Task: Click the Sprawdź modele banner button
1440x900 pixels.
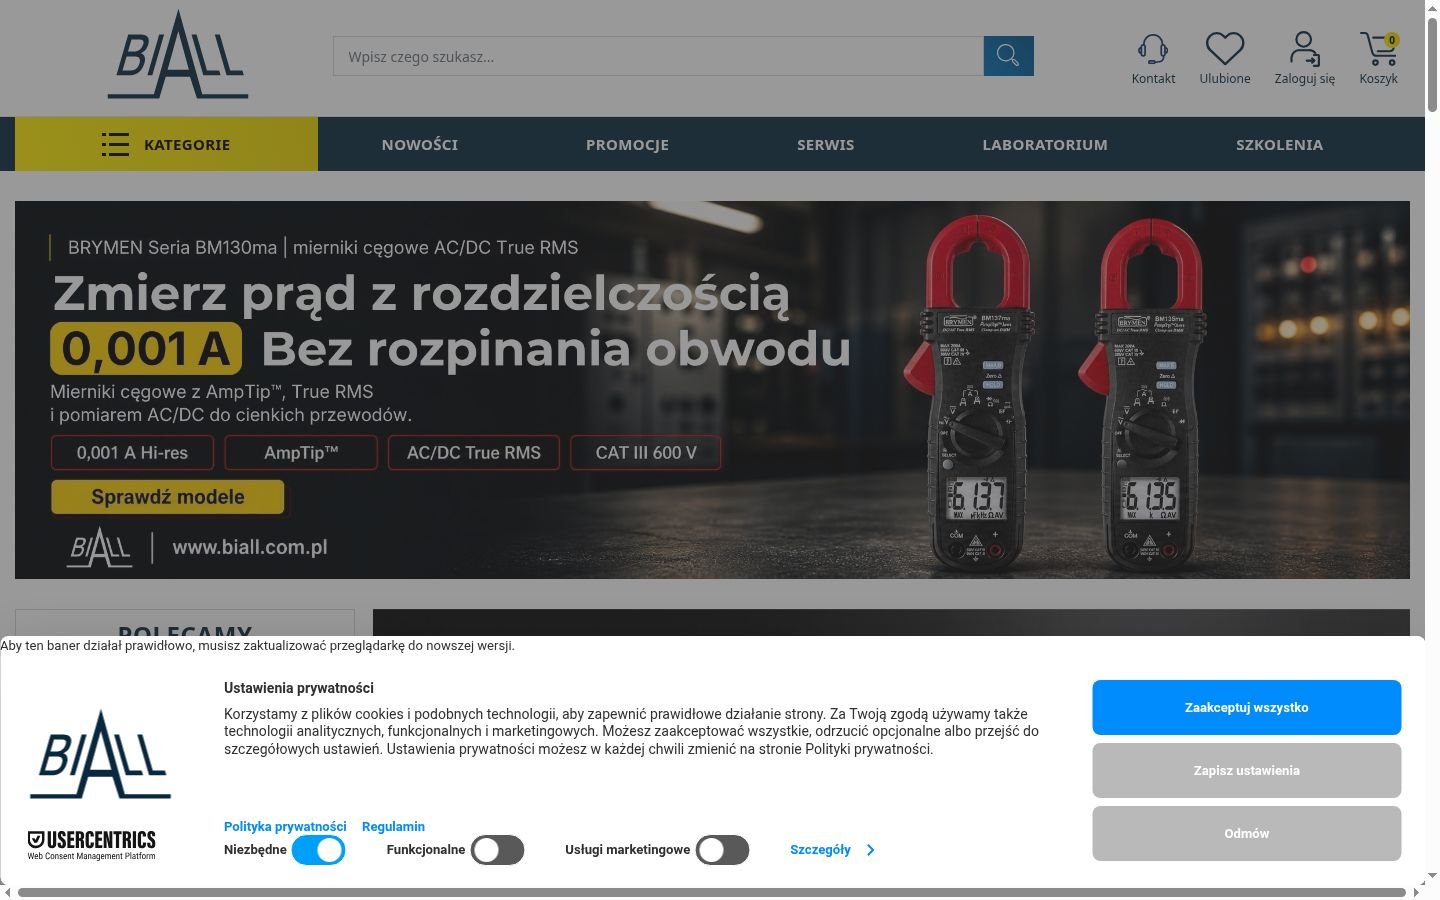Action: tap(168, 497)
